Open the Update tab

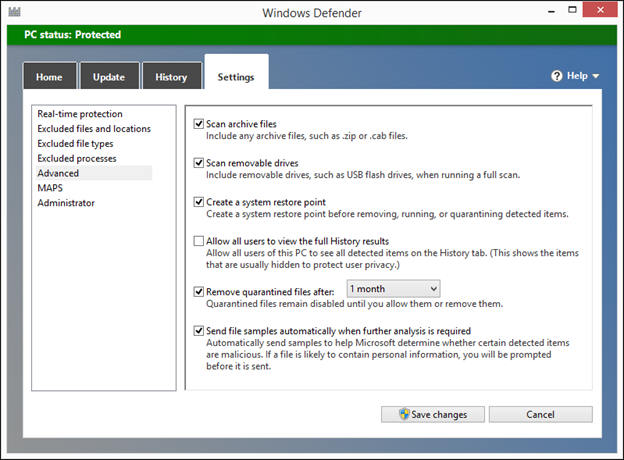109,76
